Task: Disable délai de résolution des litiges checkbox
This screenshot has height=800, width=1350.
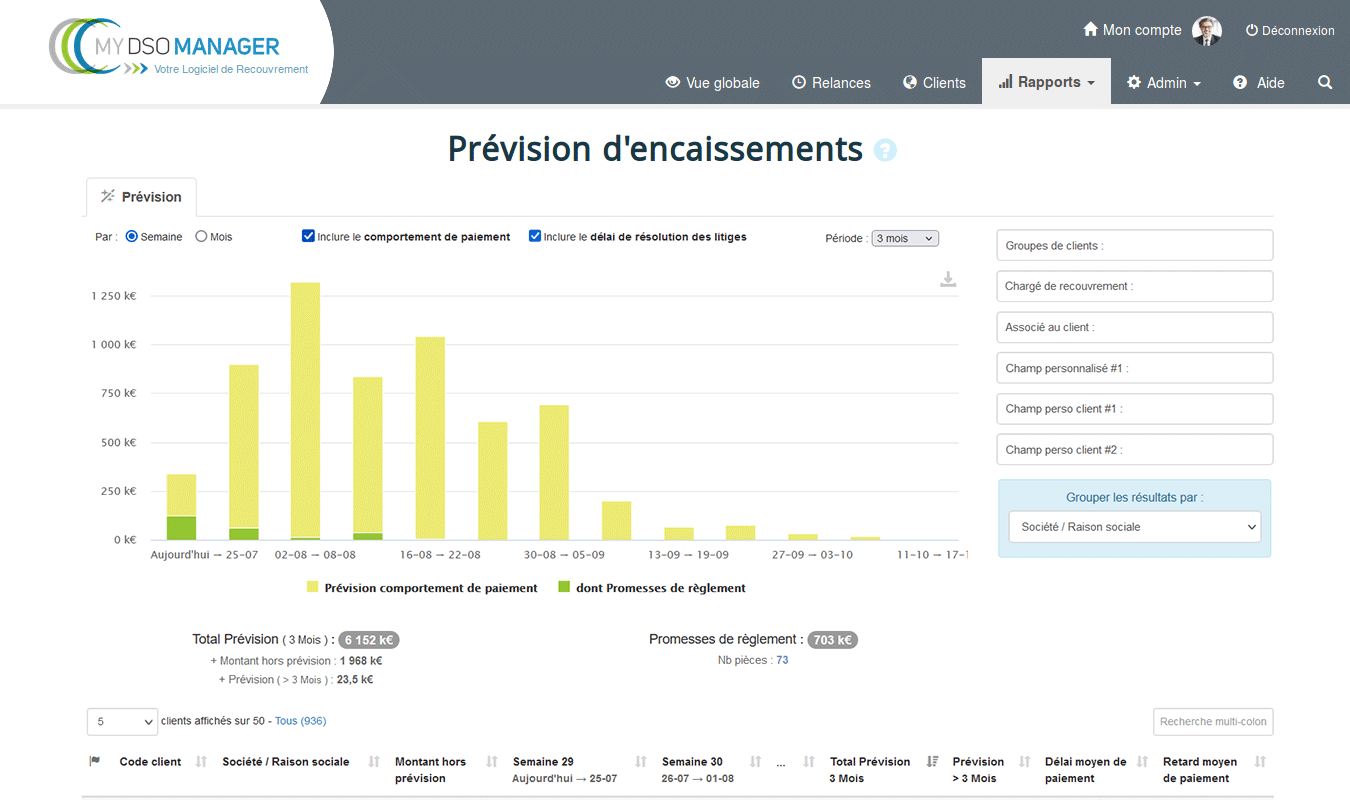Action: pos(535,237)
